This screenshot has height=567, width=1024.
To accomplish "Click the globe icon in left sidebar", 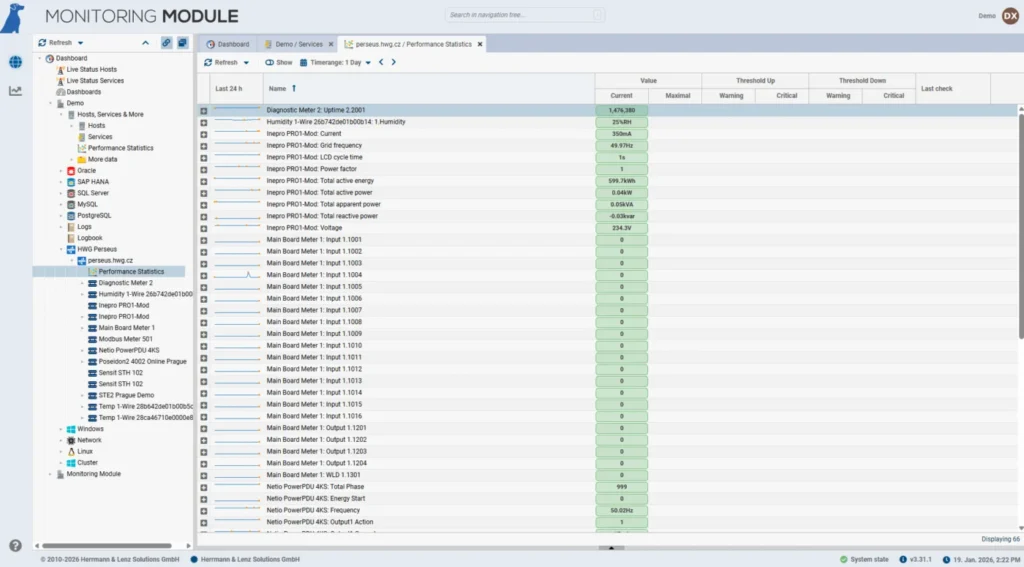I will pyautogui.click(x=15, y=62).
